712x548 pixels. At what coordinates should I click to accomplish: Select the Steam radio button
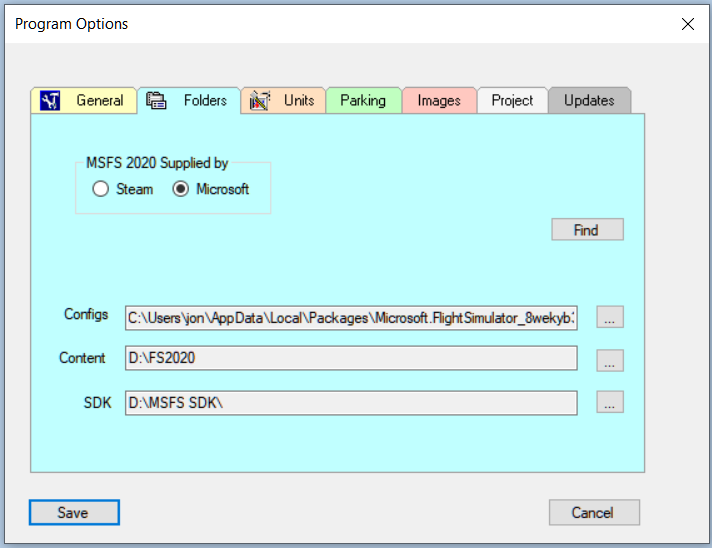pos(100,189)
